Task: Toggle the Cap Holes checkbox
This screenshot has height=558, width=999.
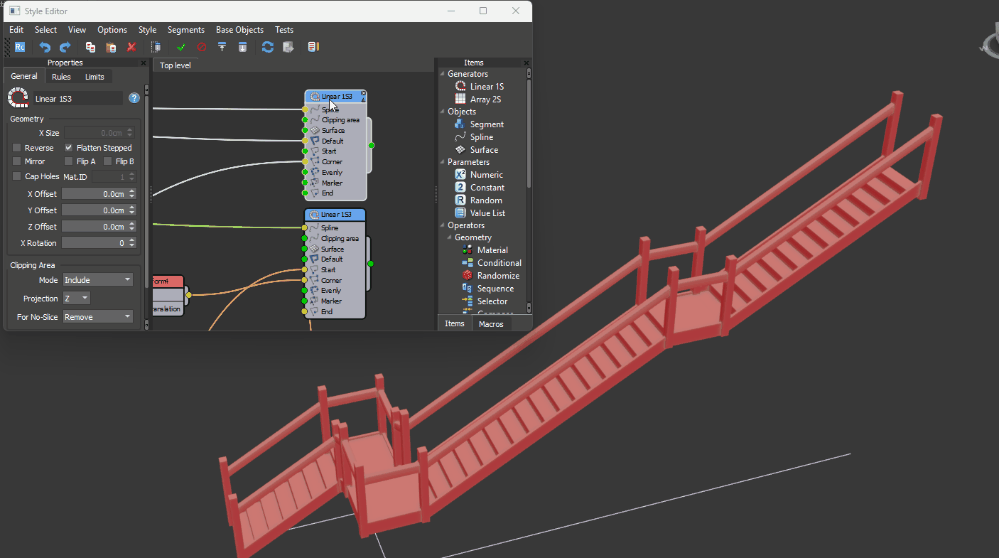Action: click(x=17, y=177)
